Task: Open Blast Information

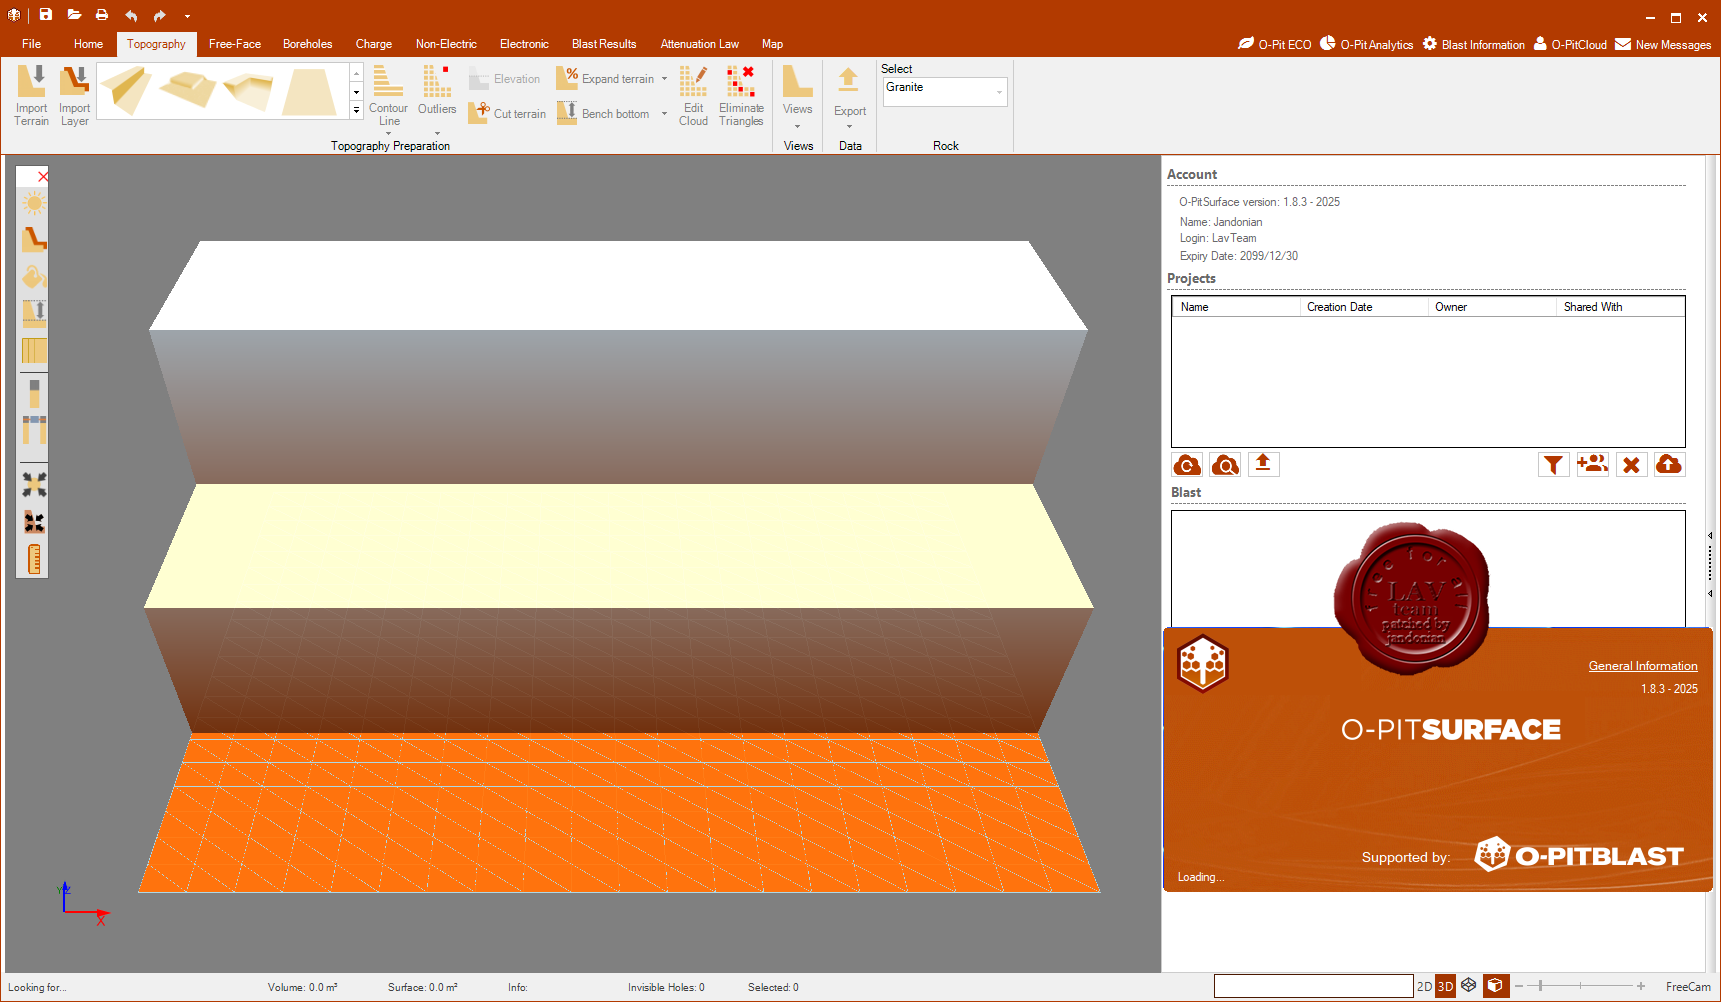Action: click(x=1473, y=44)
